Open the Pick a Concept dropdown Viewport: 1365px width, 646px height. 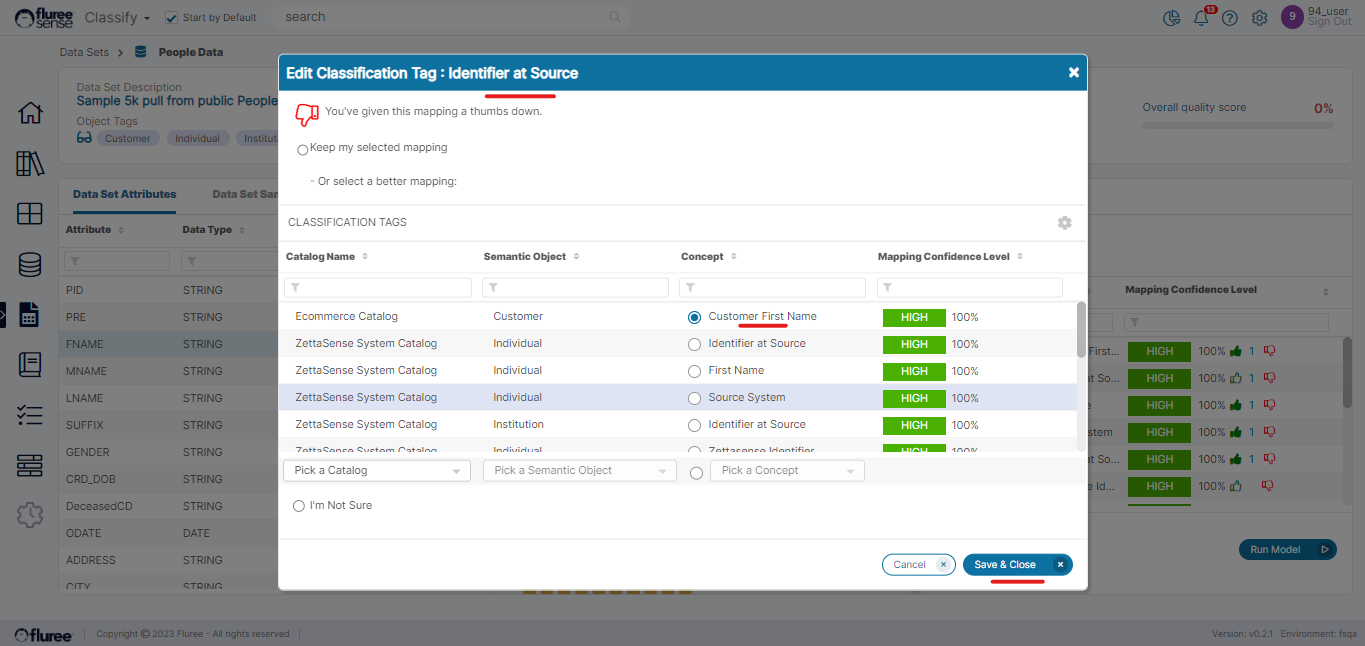pyautogui.click(x=786, y=470)
